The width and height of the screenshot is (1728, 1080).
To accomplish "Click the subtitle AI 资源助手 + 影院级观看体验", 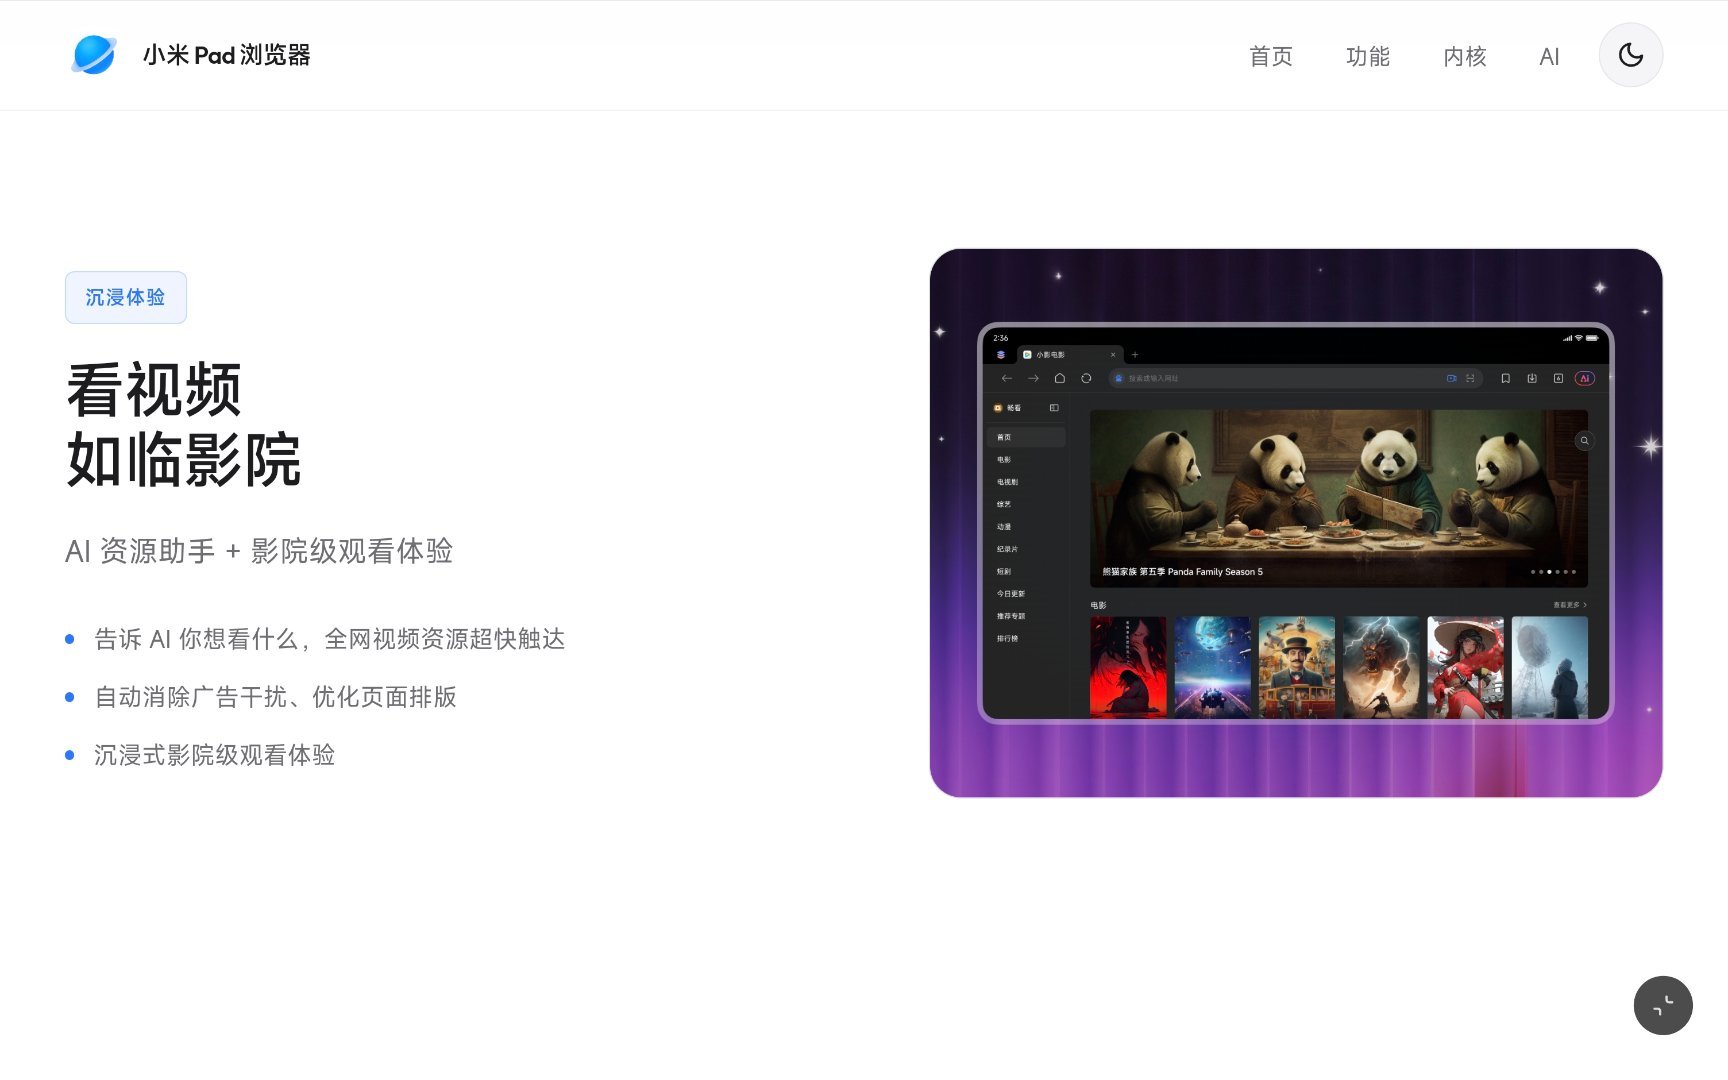I will (x=259, y=551).
